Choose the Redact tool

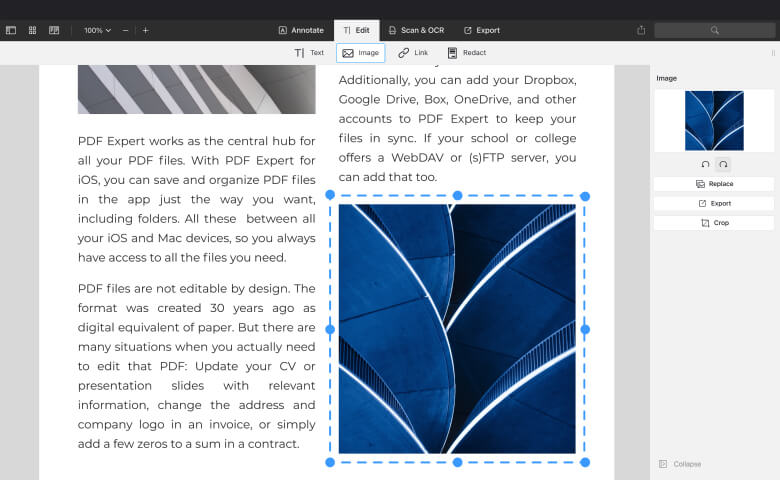pyautogui.click(x=466, y=52)
